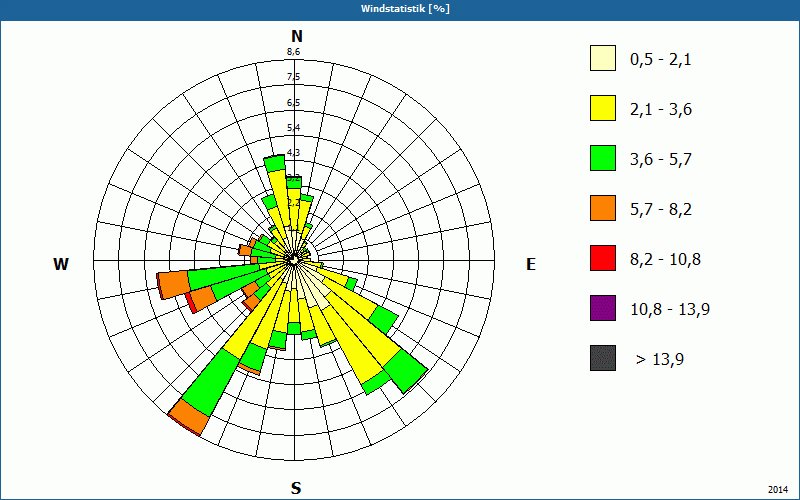
Task: Click the dark gray > 13,9 legend swatch
Action: 603,358
